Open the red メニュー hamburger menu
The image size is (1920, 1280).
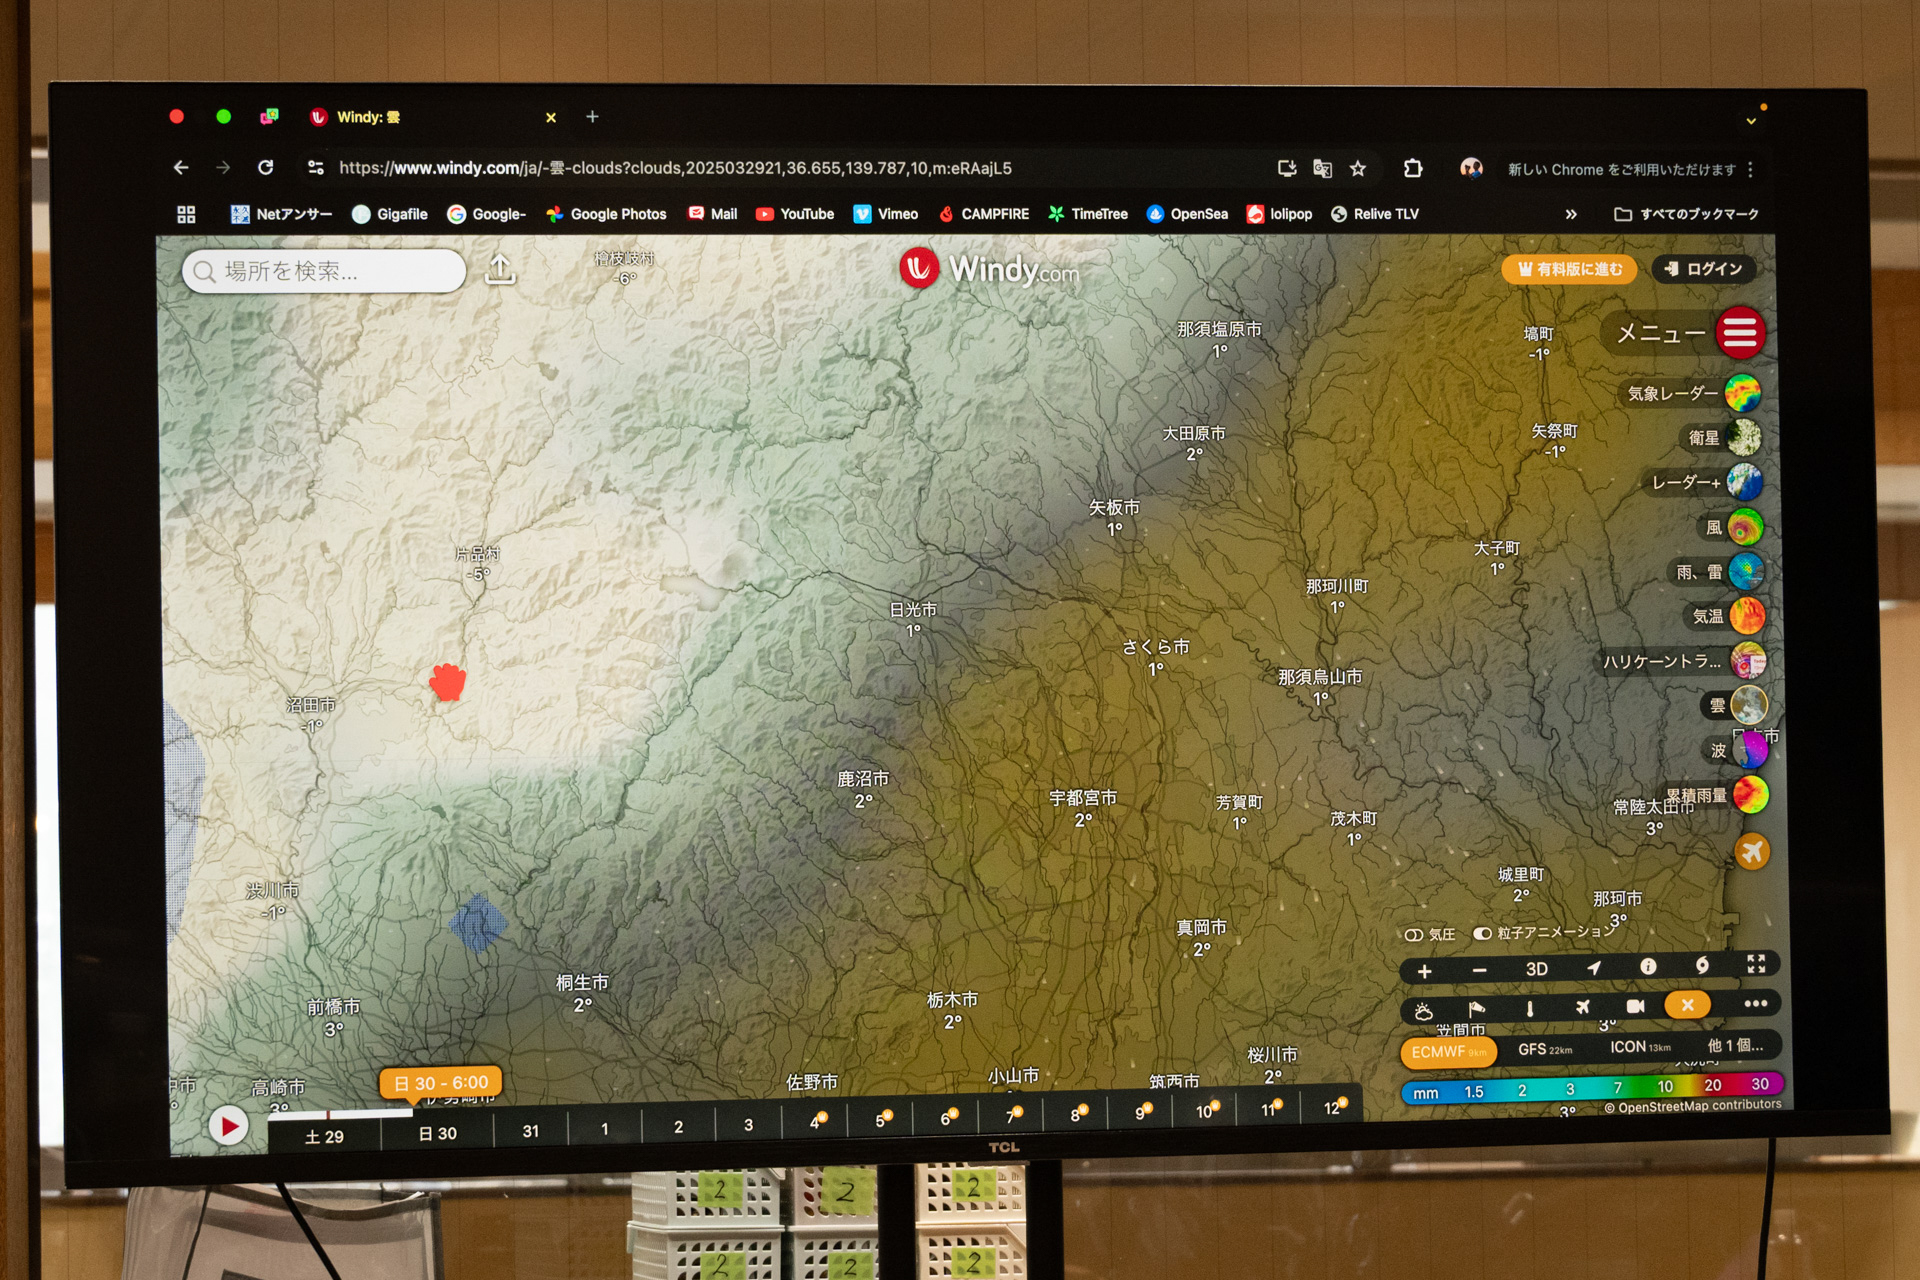coord(1740,333)
